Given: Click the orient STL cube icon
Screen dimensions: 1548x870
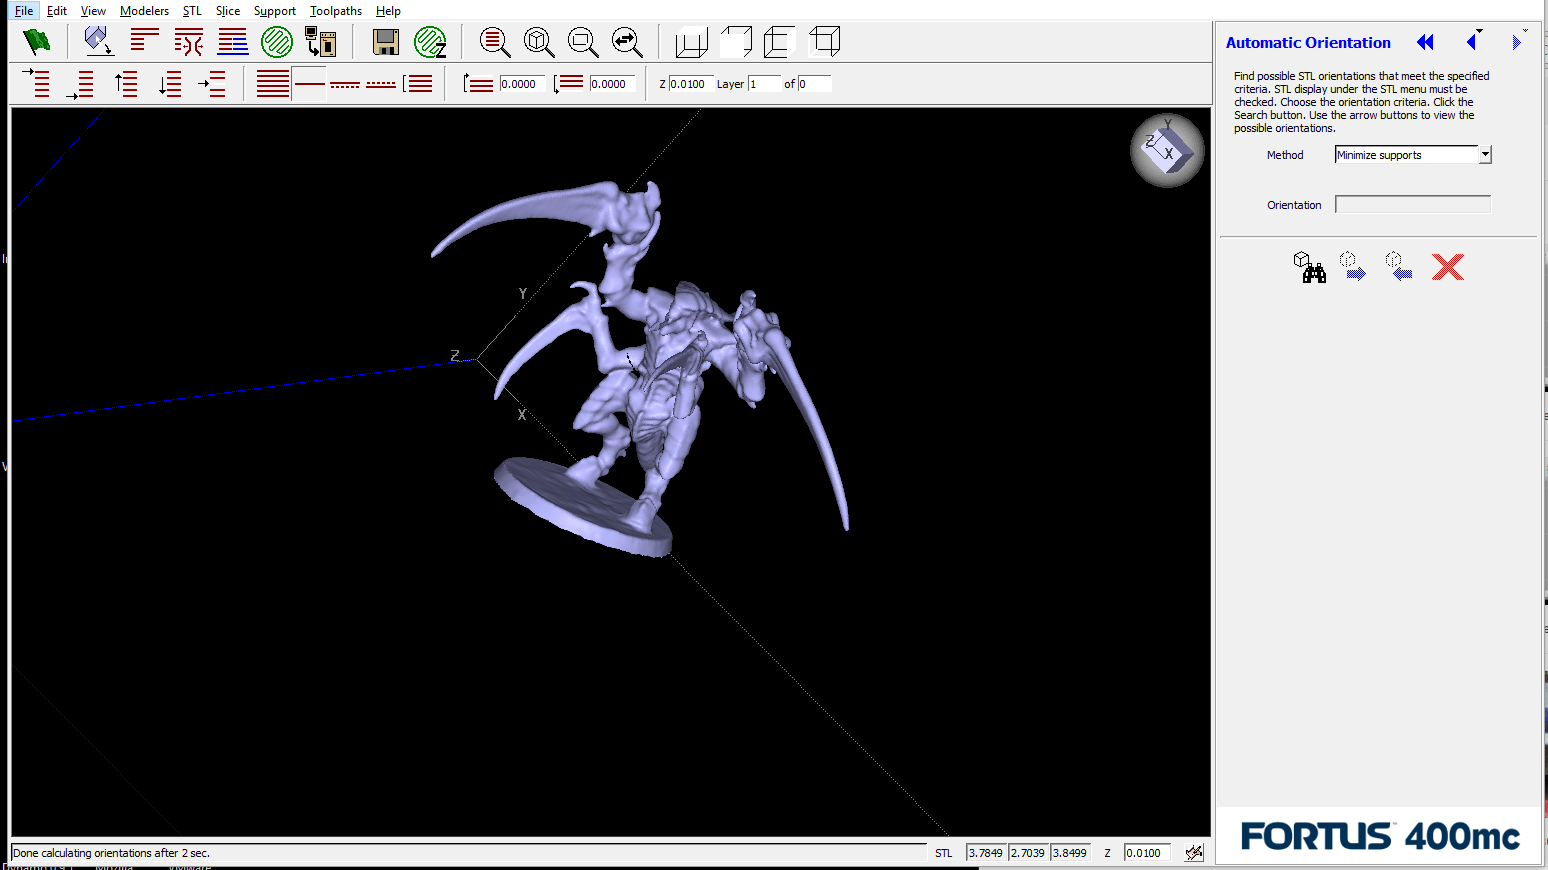Looking at the screenshot, I should [98, 42].
